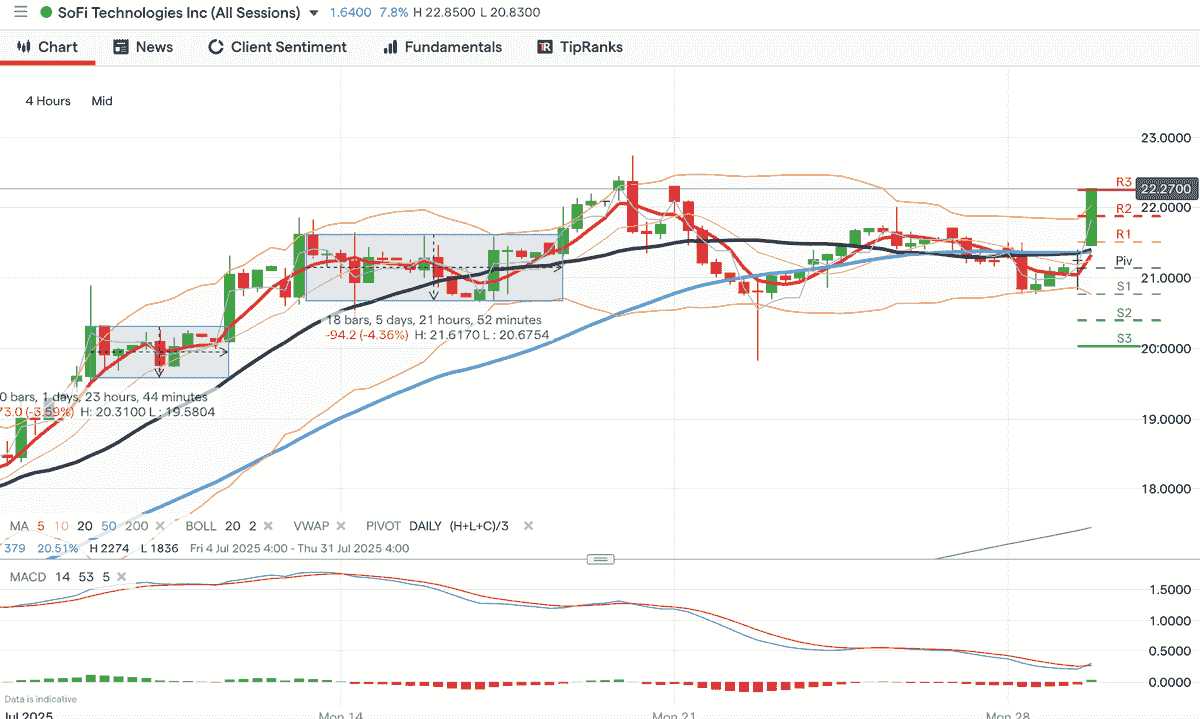The image size is (1200, 719).
Task: Select the BOLL period value 20
Action: [233, 526]
